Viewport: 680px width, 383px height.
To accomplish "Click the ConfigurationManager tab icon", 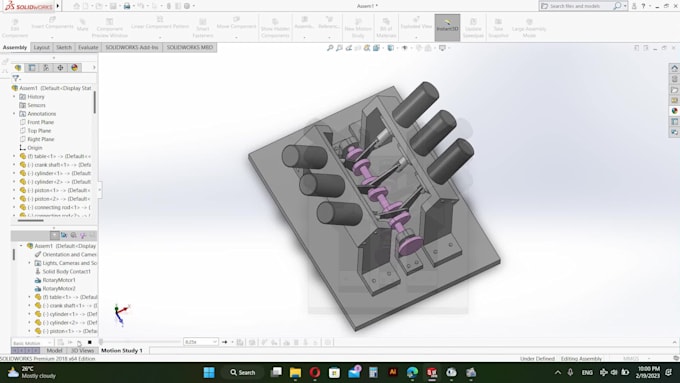I will tap(46, 68).
